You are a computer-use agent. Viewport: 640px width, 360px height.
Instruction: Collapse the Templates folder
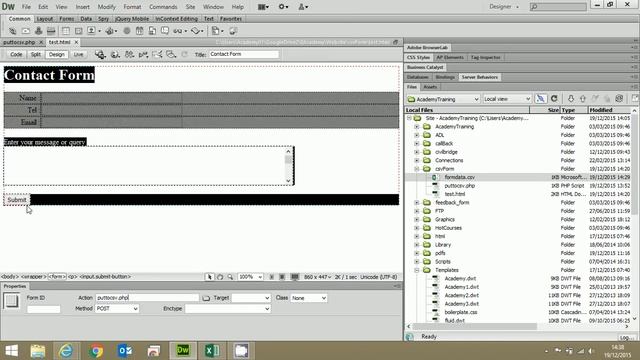click(417, 270)
